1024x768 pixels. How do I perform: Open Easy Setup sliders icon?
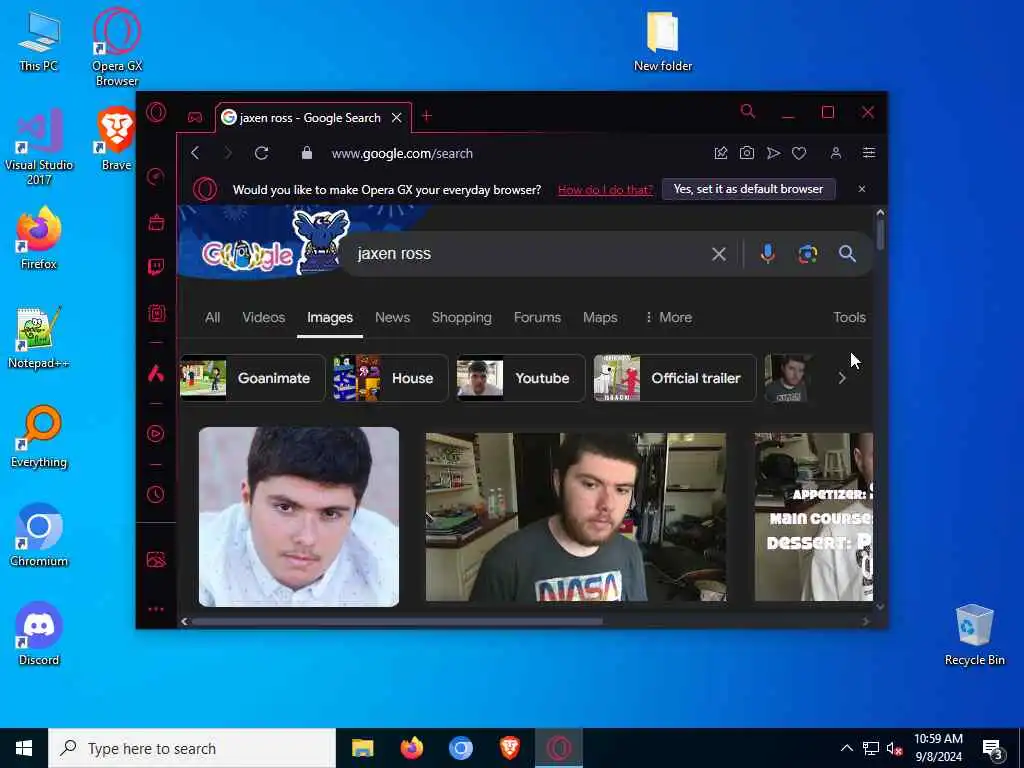[x=869, y=153]
